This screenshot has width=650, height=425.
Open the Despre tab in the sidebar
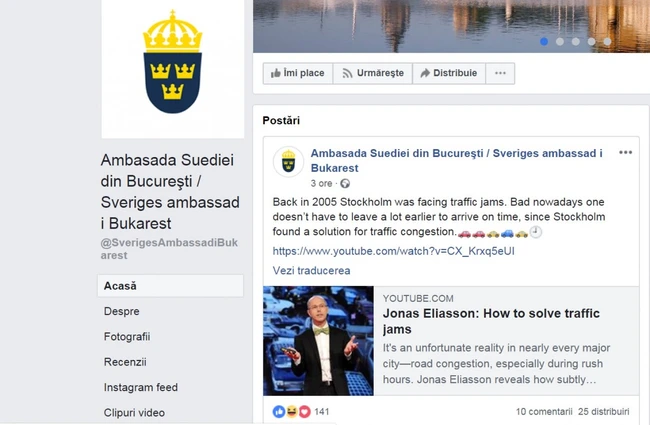[121, 311]
